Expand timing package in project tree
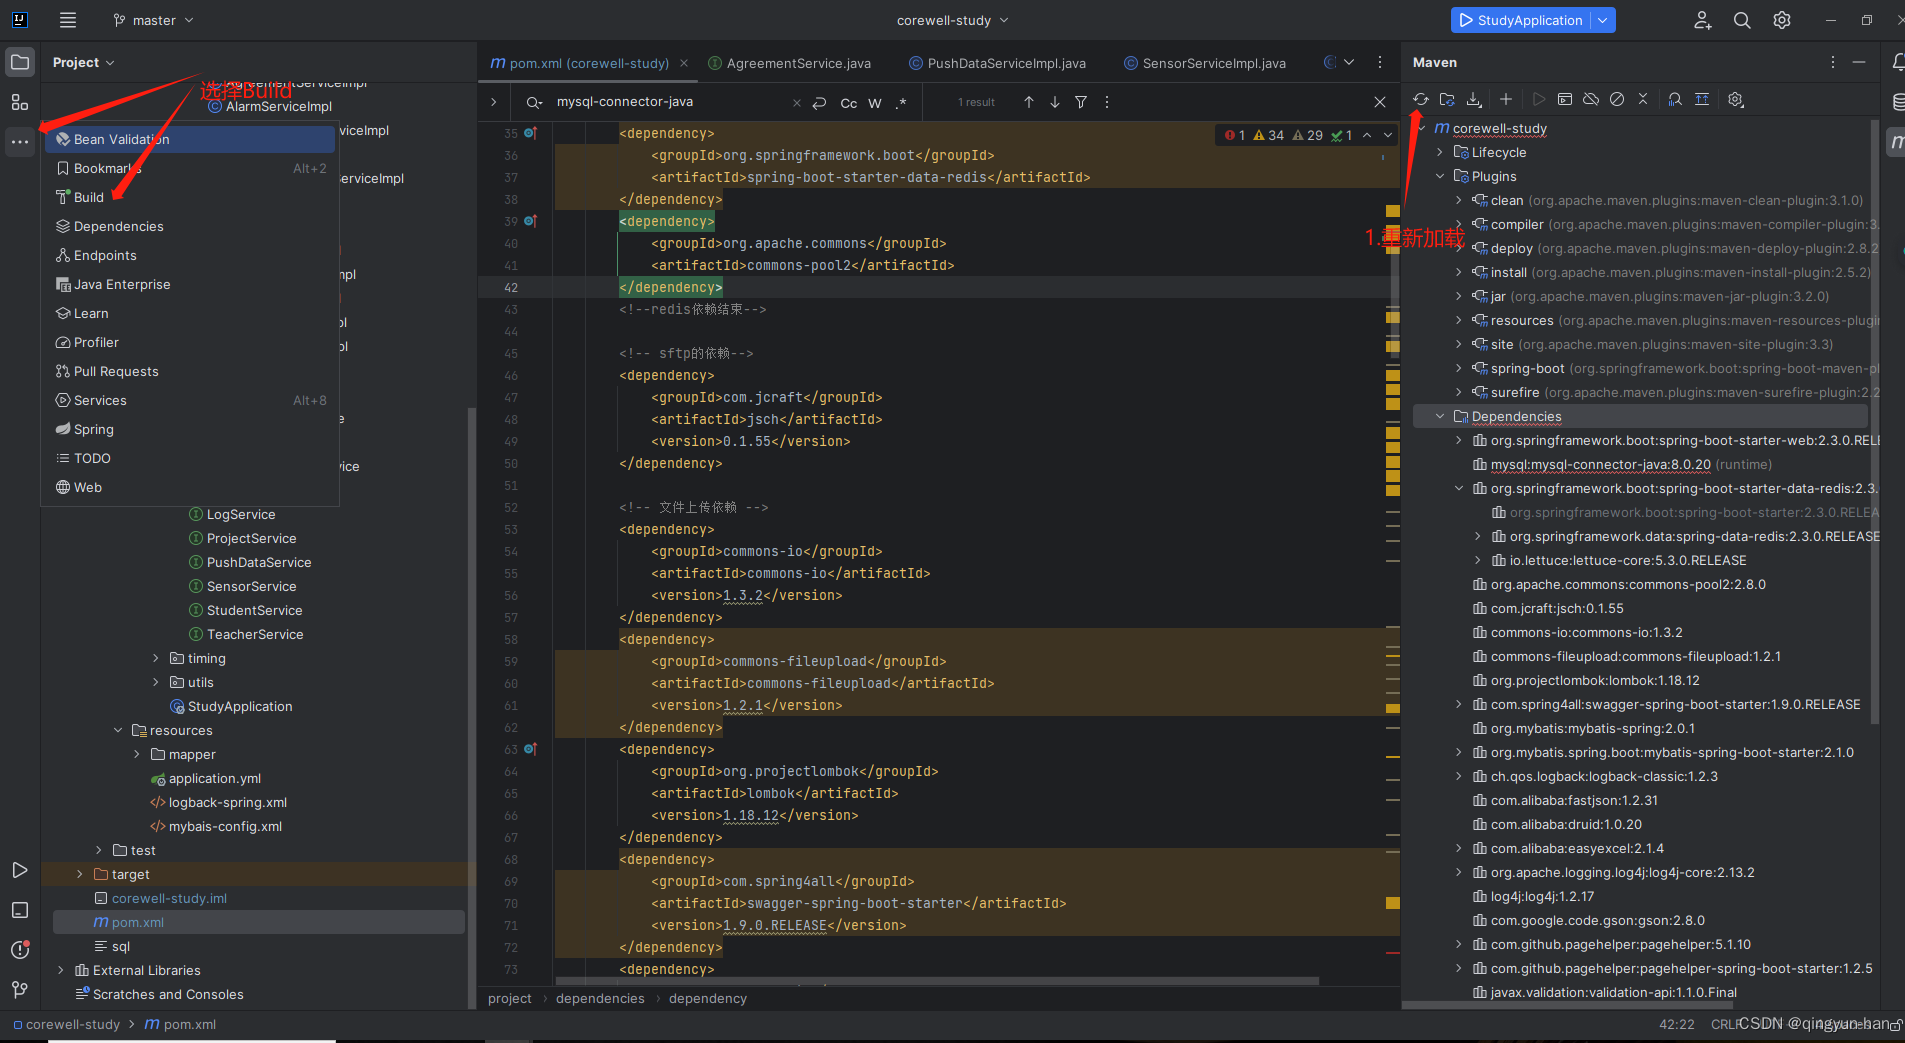 coord(156,658)
